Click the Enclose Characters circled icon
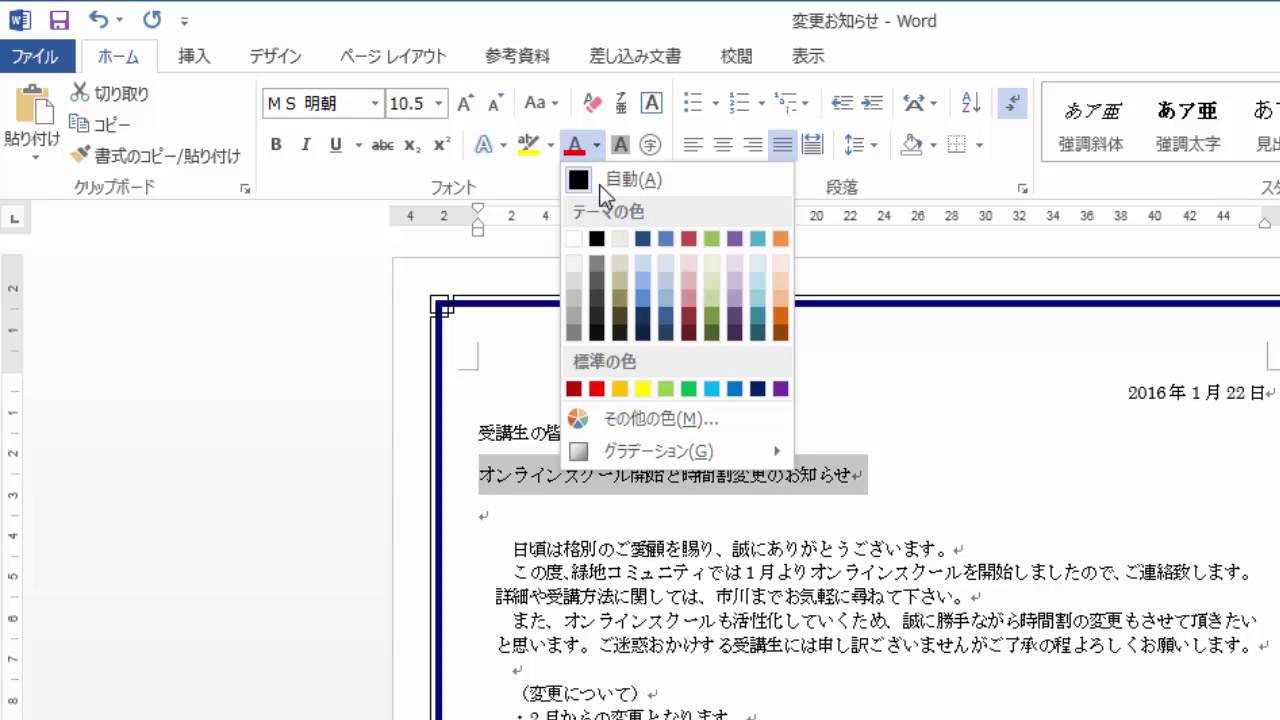The image size is (1280, 720). coord(650,145)
